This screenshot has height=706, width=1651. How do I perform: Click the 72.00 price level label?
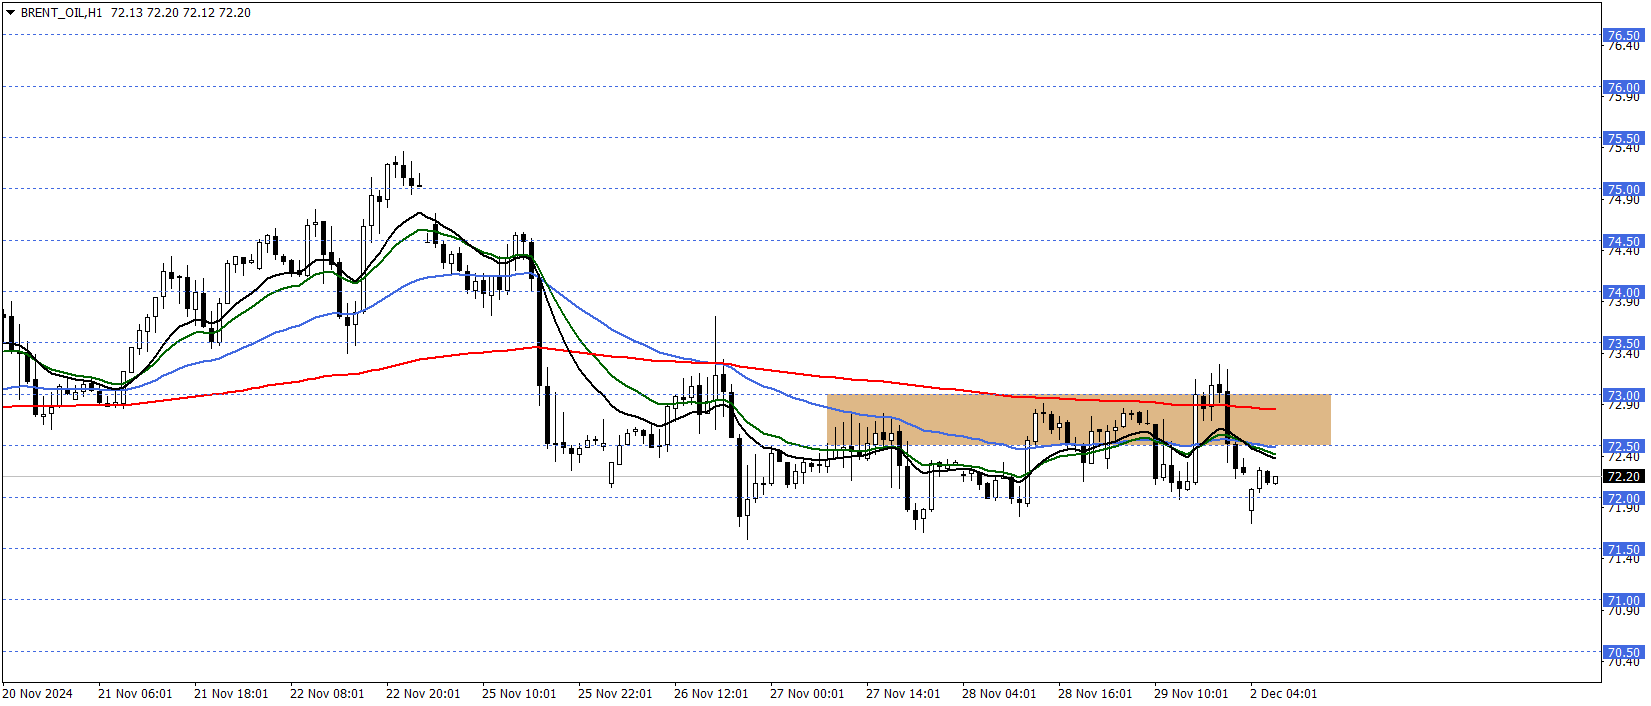1622,498
